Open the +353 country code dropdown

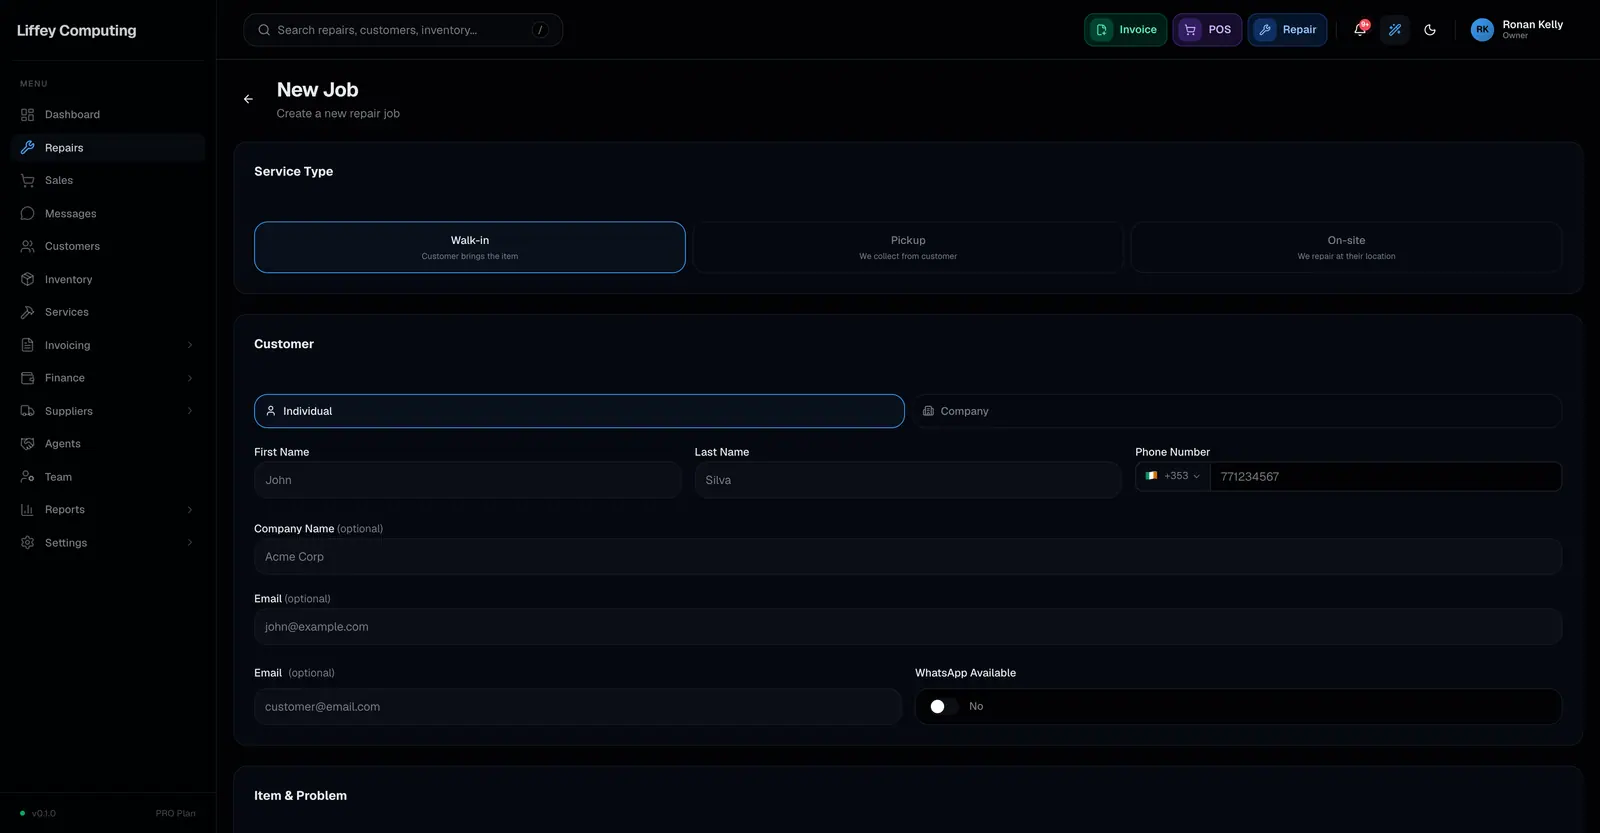1173,476
